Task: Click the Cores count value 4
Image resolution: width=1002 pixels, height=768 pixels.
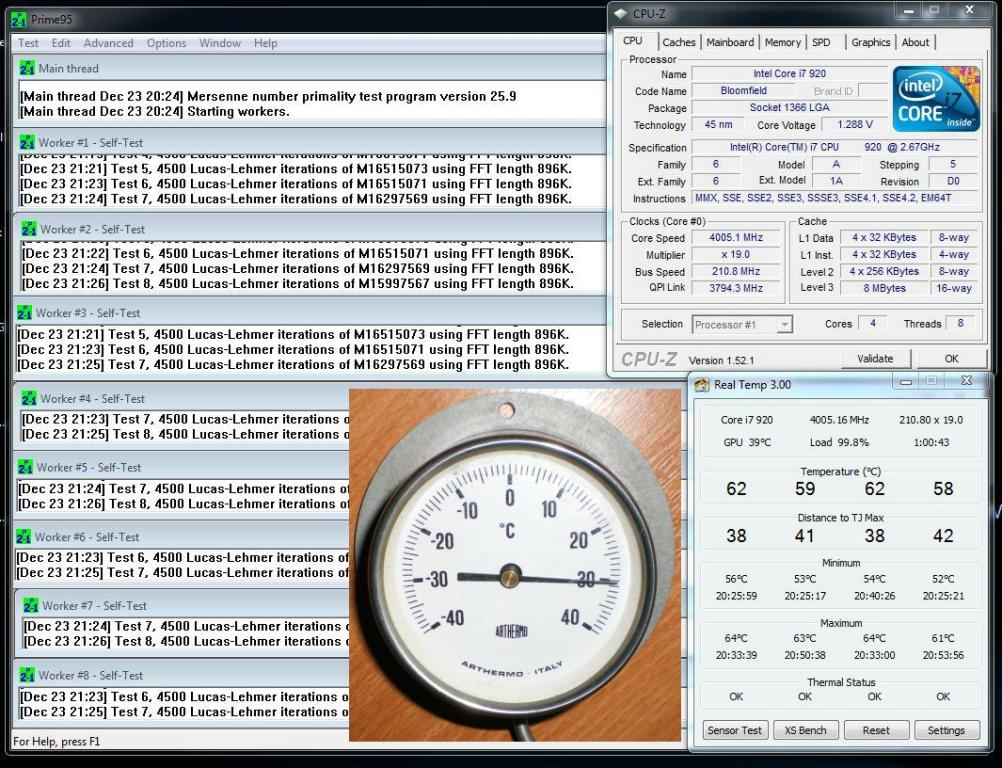Action: [x=872, y=323]
